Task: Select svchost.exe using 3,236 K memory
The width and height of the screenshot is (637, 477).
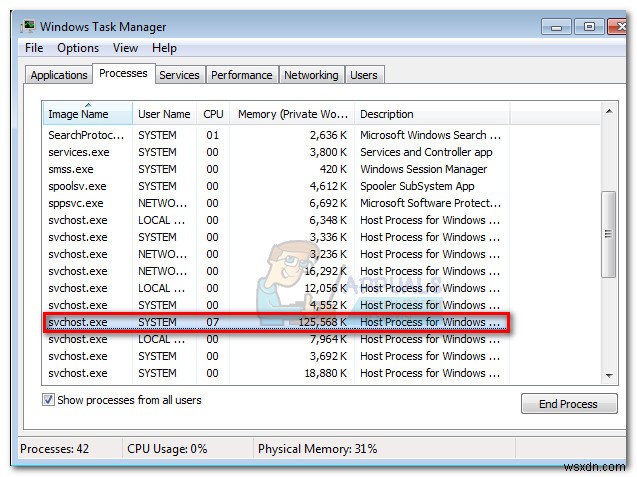Action: pos(276,254)
